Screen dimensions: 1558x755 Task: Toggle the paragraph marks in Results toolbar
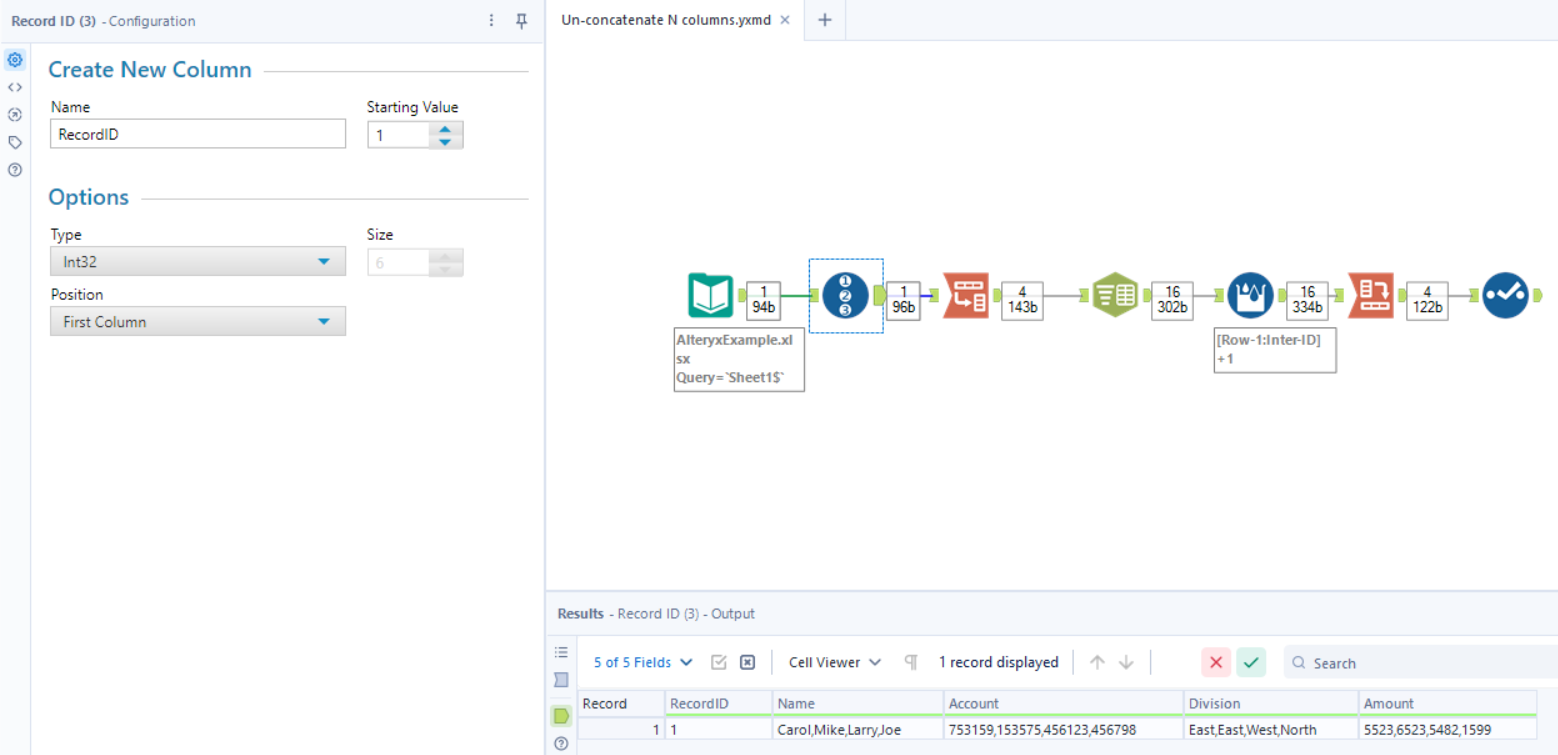point(909,662)
